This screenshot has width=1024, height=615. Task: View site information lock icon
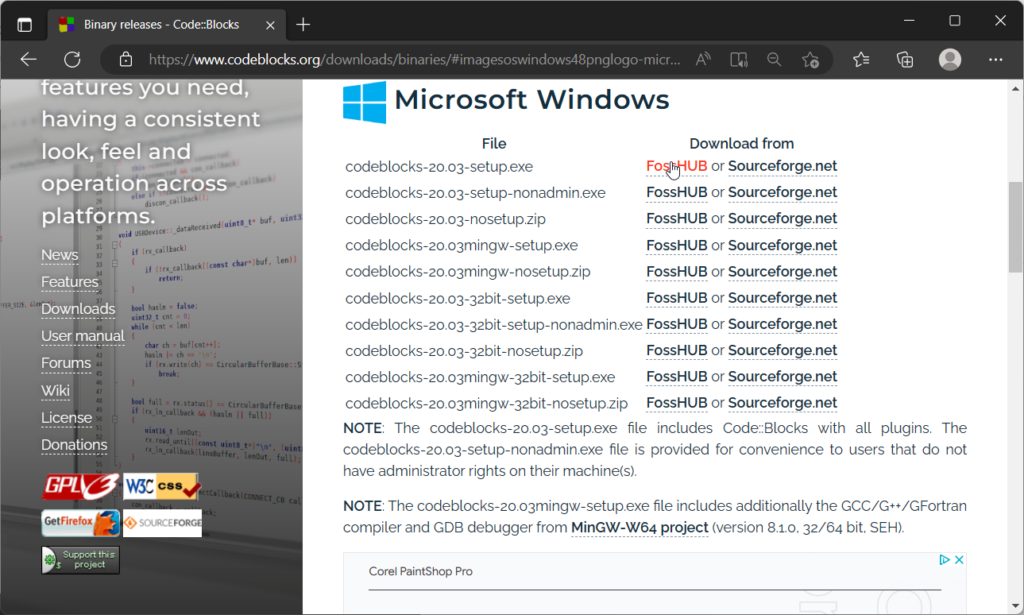(x=126, y=59)
